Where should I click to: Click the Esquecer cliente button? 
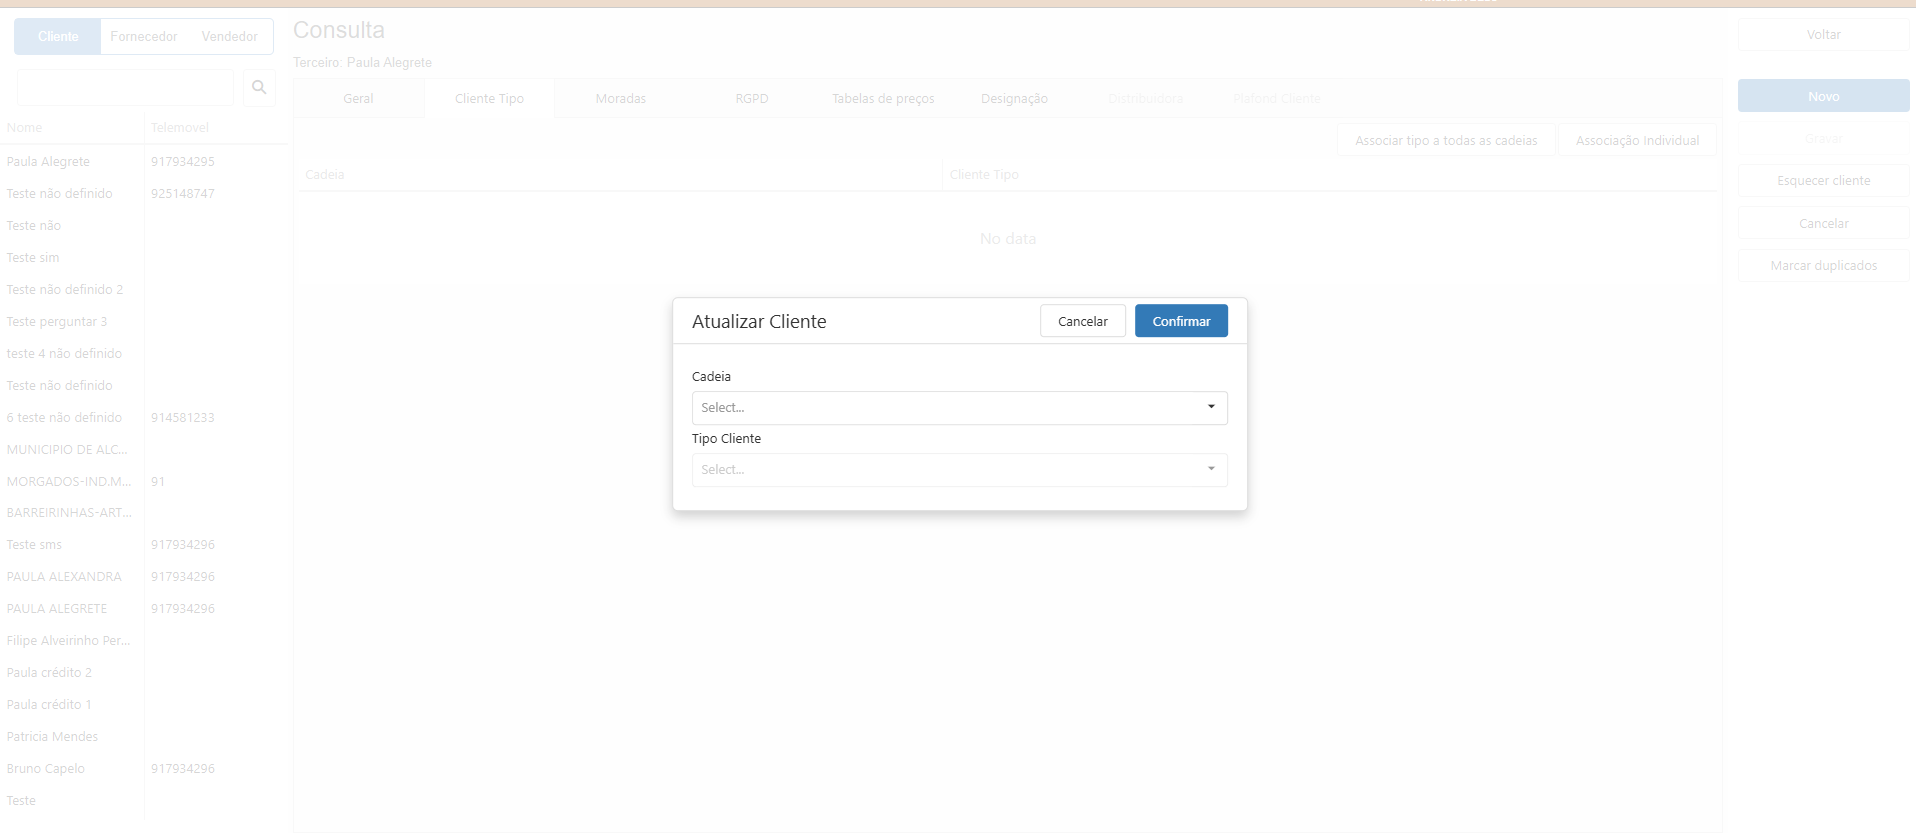click(1823, 181)
